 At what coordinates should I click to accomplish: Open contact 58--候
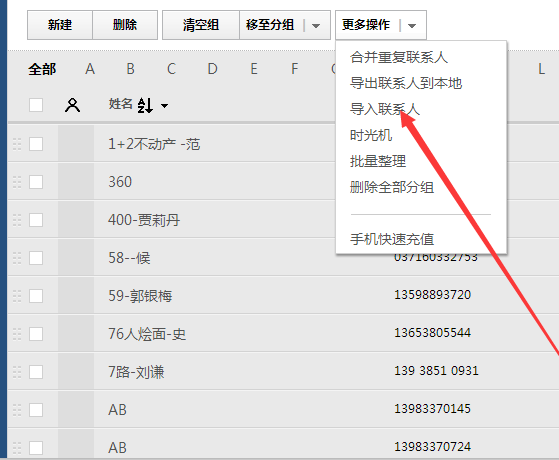[x=129, y=258]
